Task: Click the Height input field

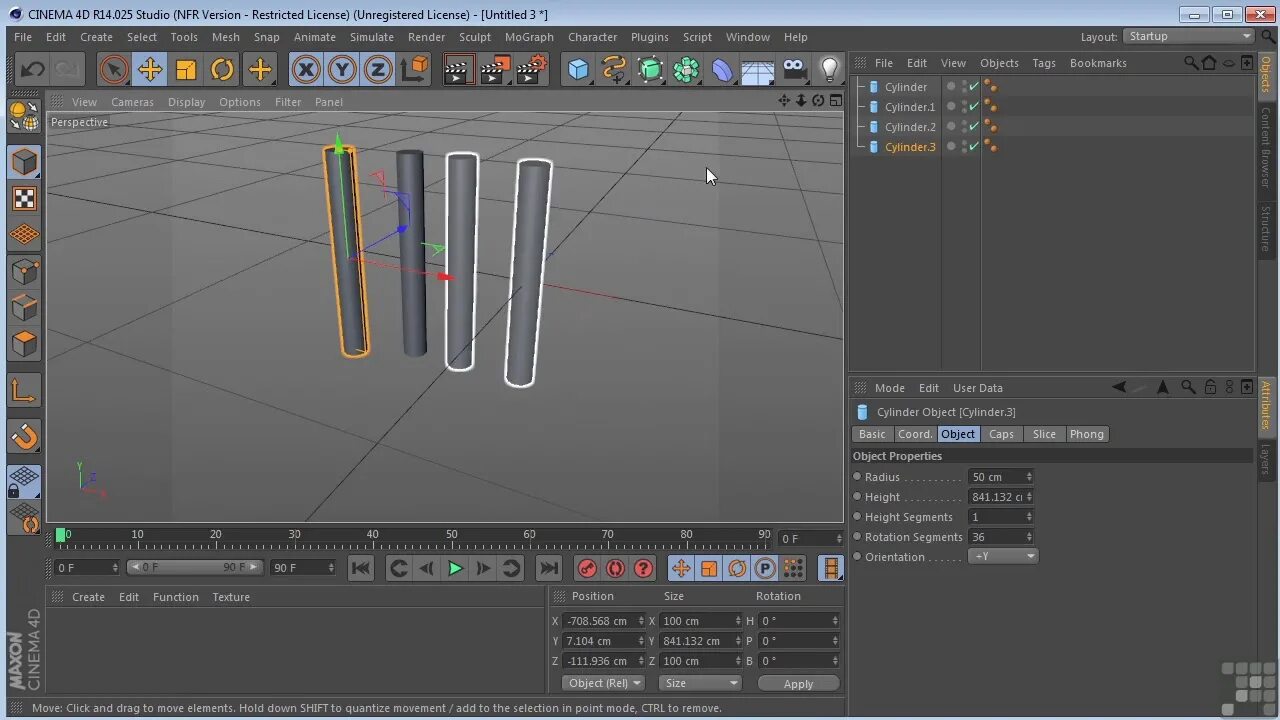Action: pos(997,497)
